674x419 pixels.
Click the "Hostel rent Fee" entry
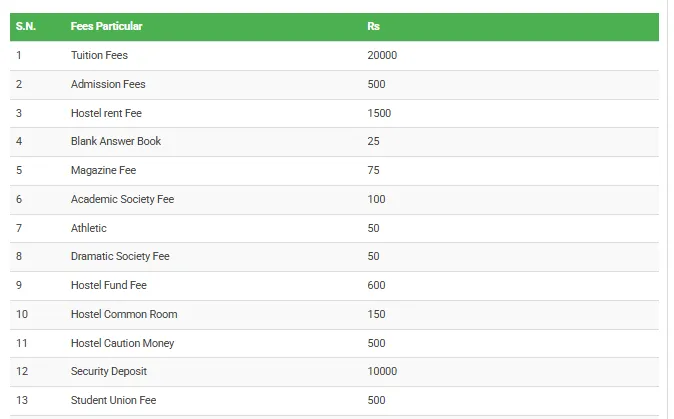106,113
